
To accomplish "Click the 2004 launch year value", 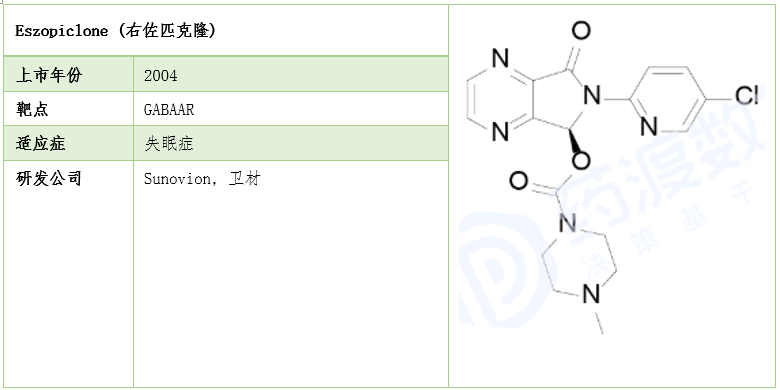I will click(160, 76).
